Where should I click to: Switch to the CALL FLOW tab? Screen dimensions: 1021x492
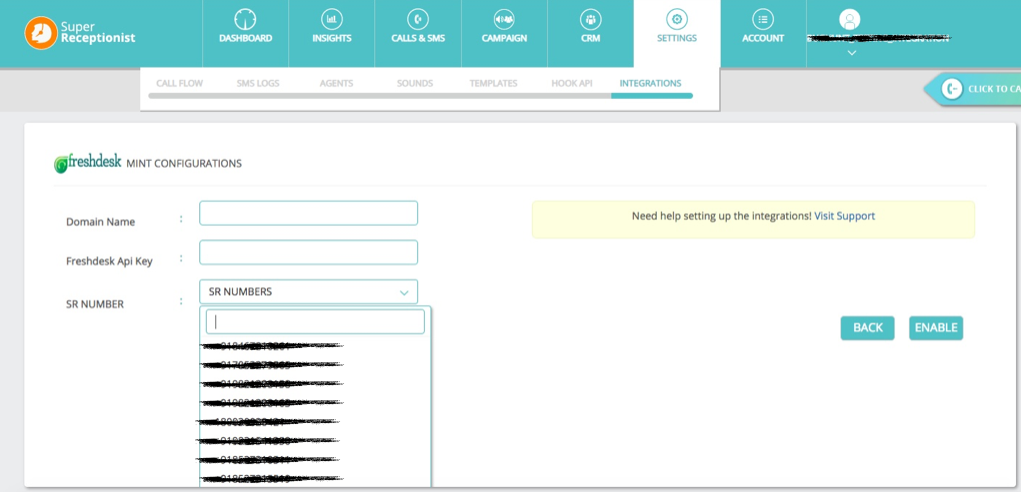180,83
